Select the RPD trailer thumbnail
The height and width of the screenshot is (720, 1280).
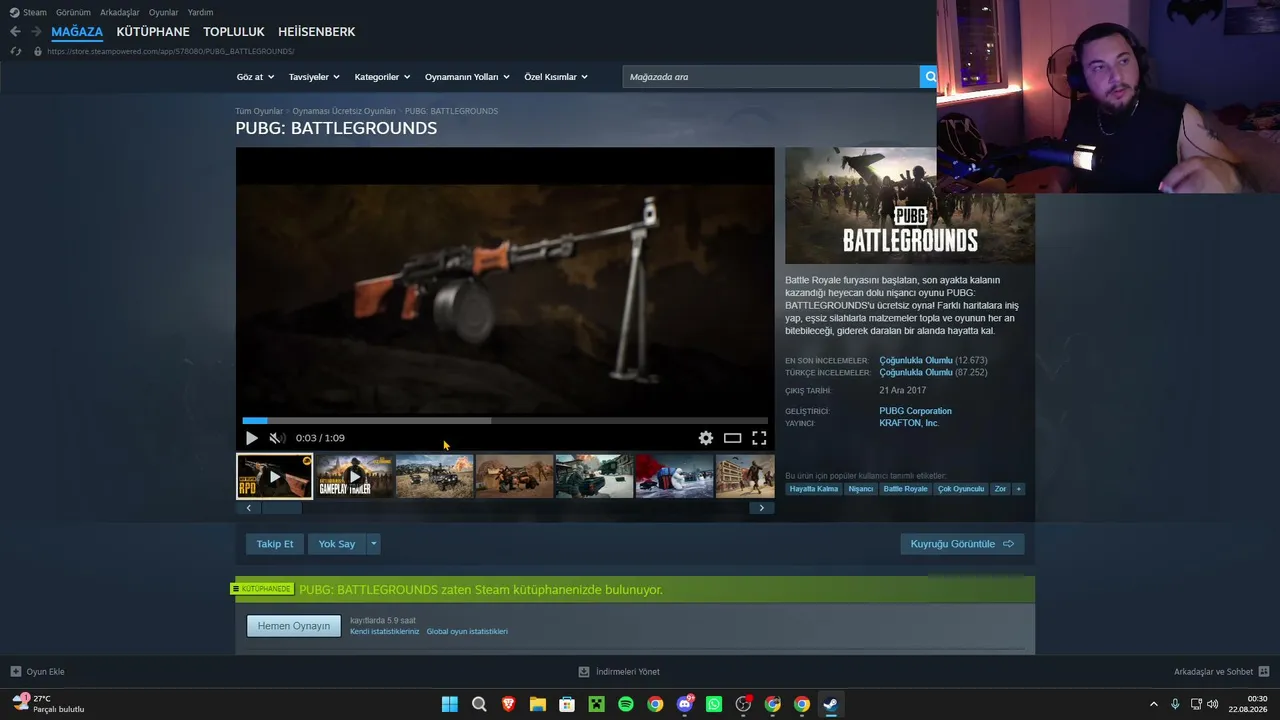(x=274, y=476)
